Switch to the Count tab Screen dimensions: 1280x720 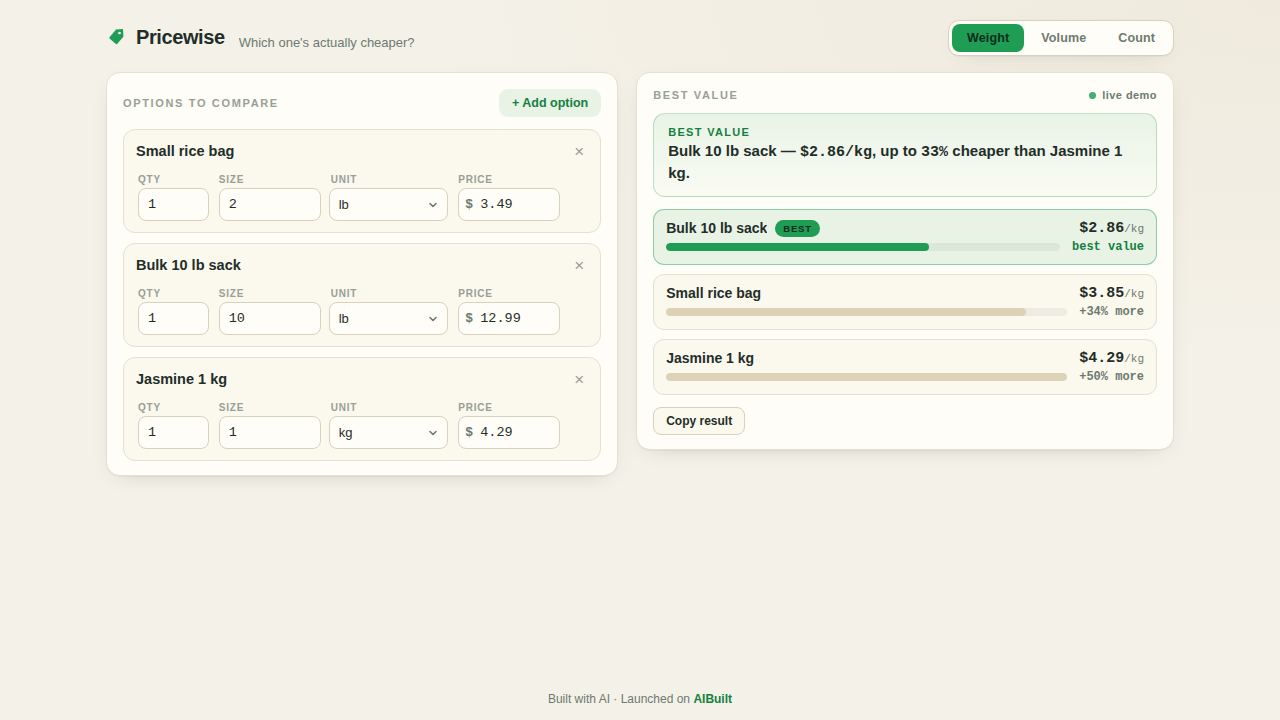tap(1136, 38)
